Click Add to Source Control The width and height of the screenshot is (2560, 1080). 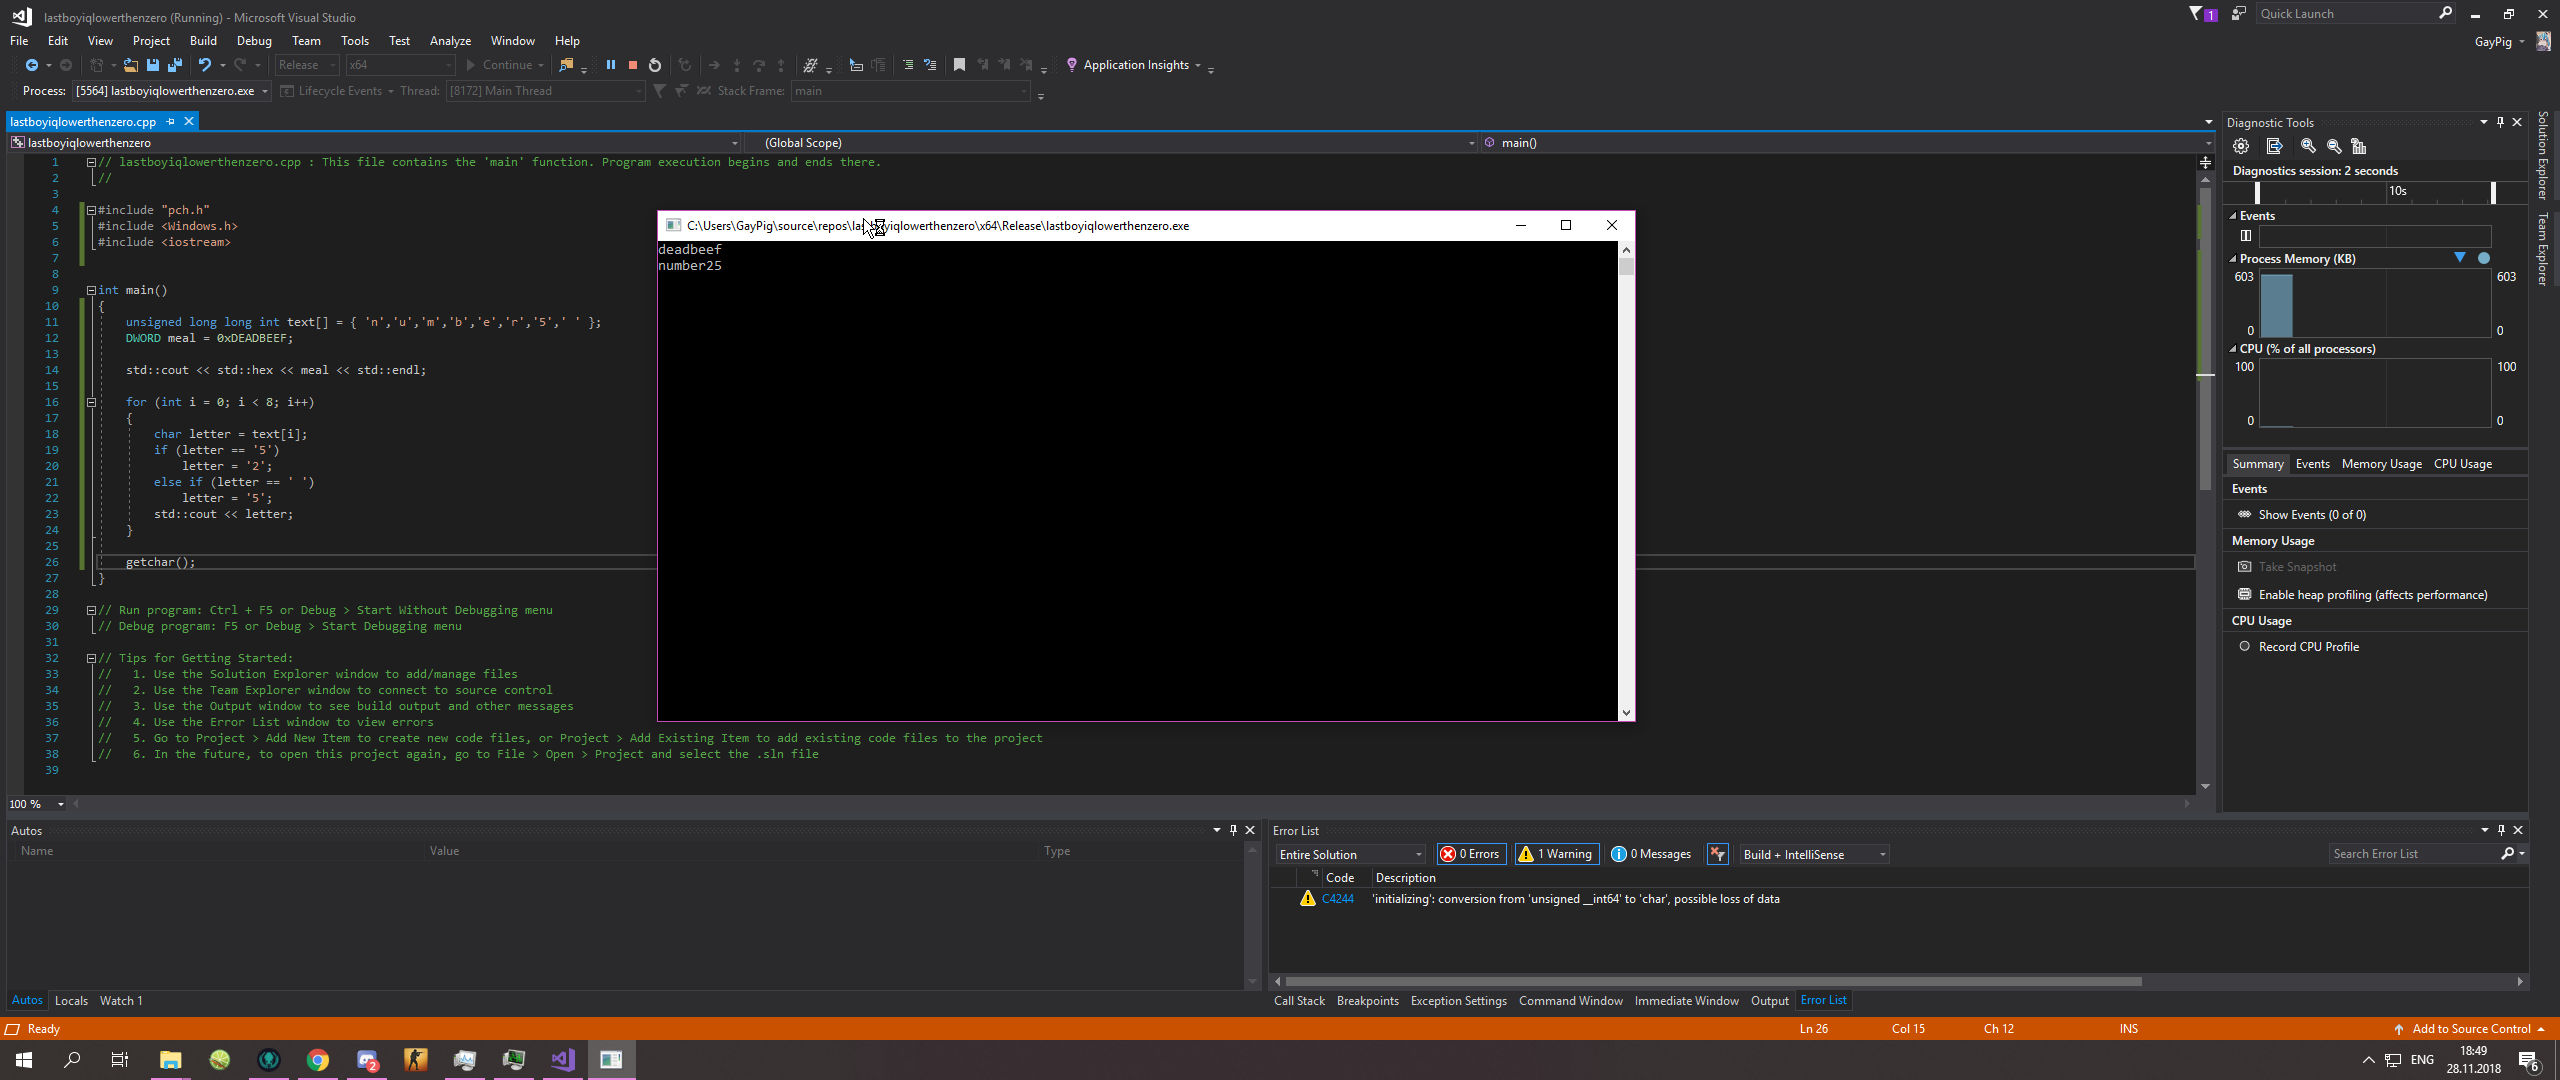pos(2470,1029)
